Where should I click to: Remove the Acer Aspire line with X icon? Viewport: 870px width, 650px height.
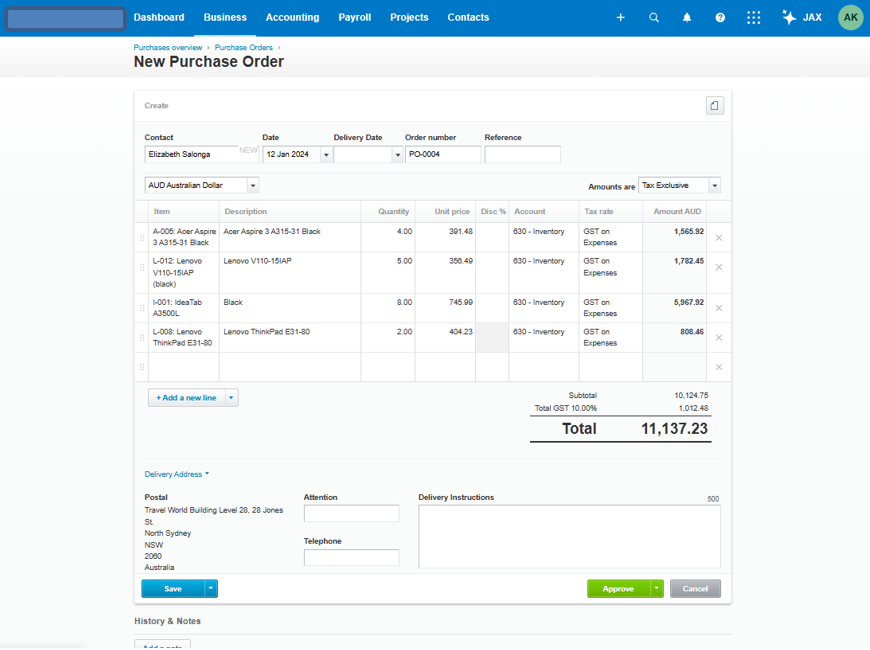tap(719, 238)
